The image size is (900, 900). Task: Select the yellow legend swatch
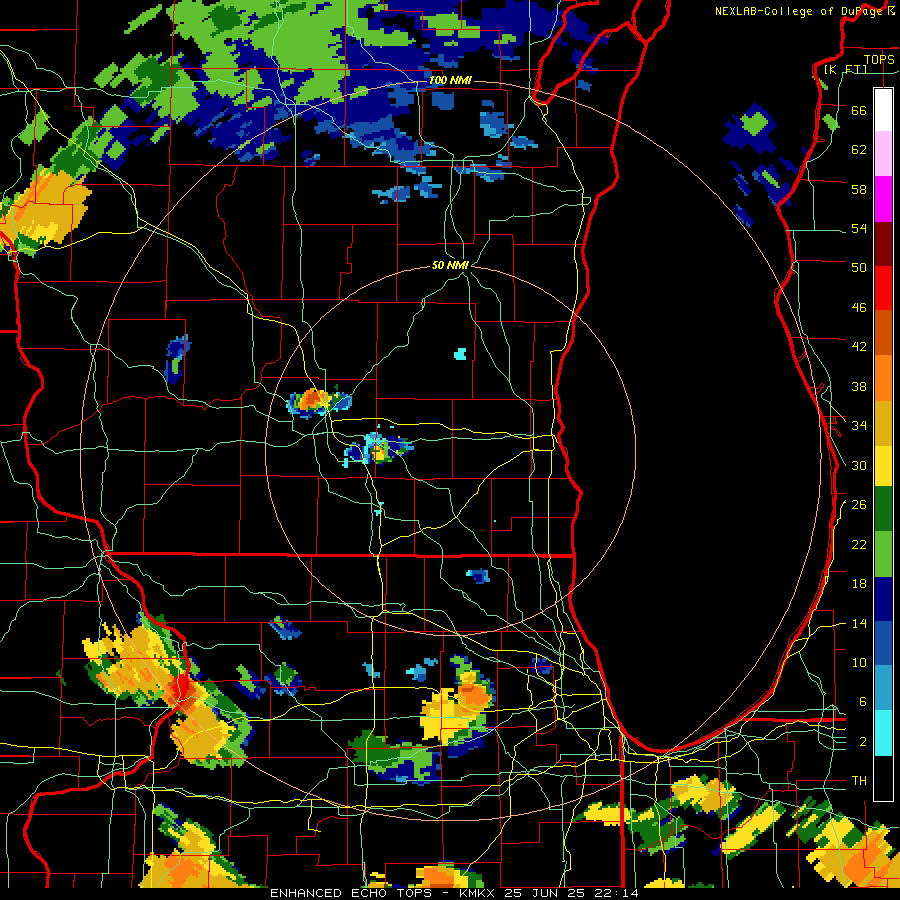click(x=883, y=466)
